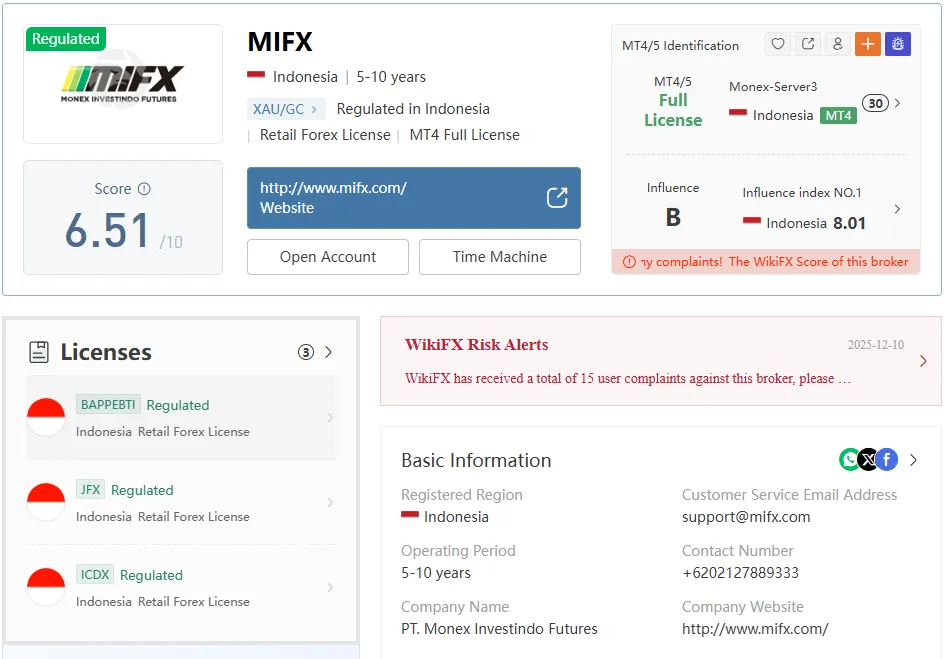Expand Basic Information chevron

tap(913, 460)
